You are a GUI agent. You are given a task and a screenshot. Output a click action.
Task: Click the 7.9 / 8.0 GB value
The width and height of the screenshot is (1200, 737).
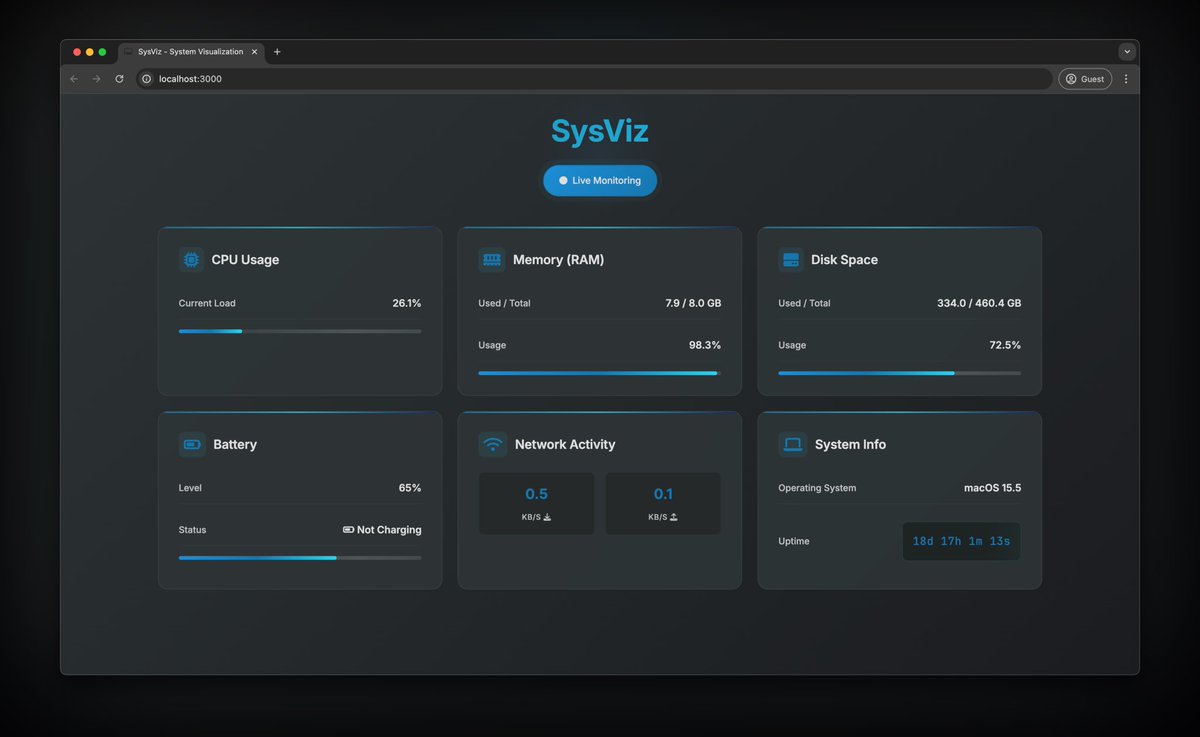pos(693,303)
